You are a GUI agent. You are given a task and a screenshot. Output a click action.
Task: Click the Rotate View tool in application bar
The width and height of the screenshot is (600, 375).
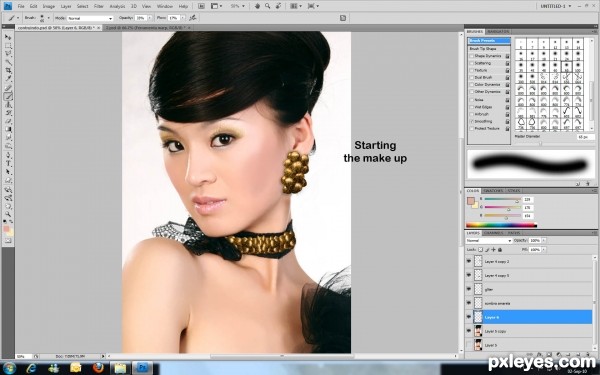[x=279, y=6]
